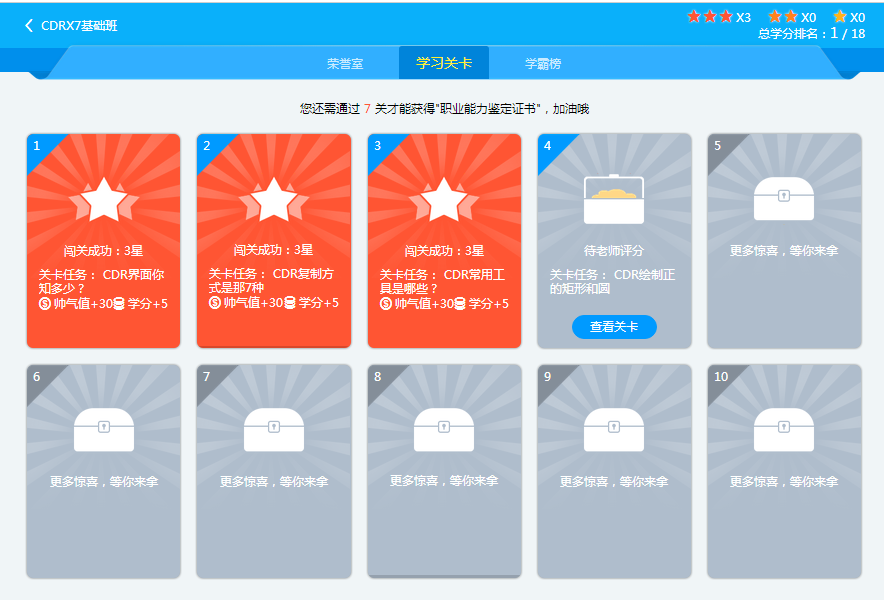Click the locked treasure chest on level 6
884x600 pixels.
point(104,429)
